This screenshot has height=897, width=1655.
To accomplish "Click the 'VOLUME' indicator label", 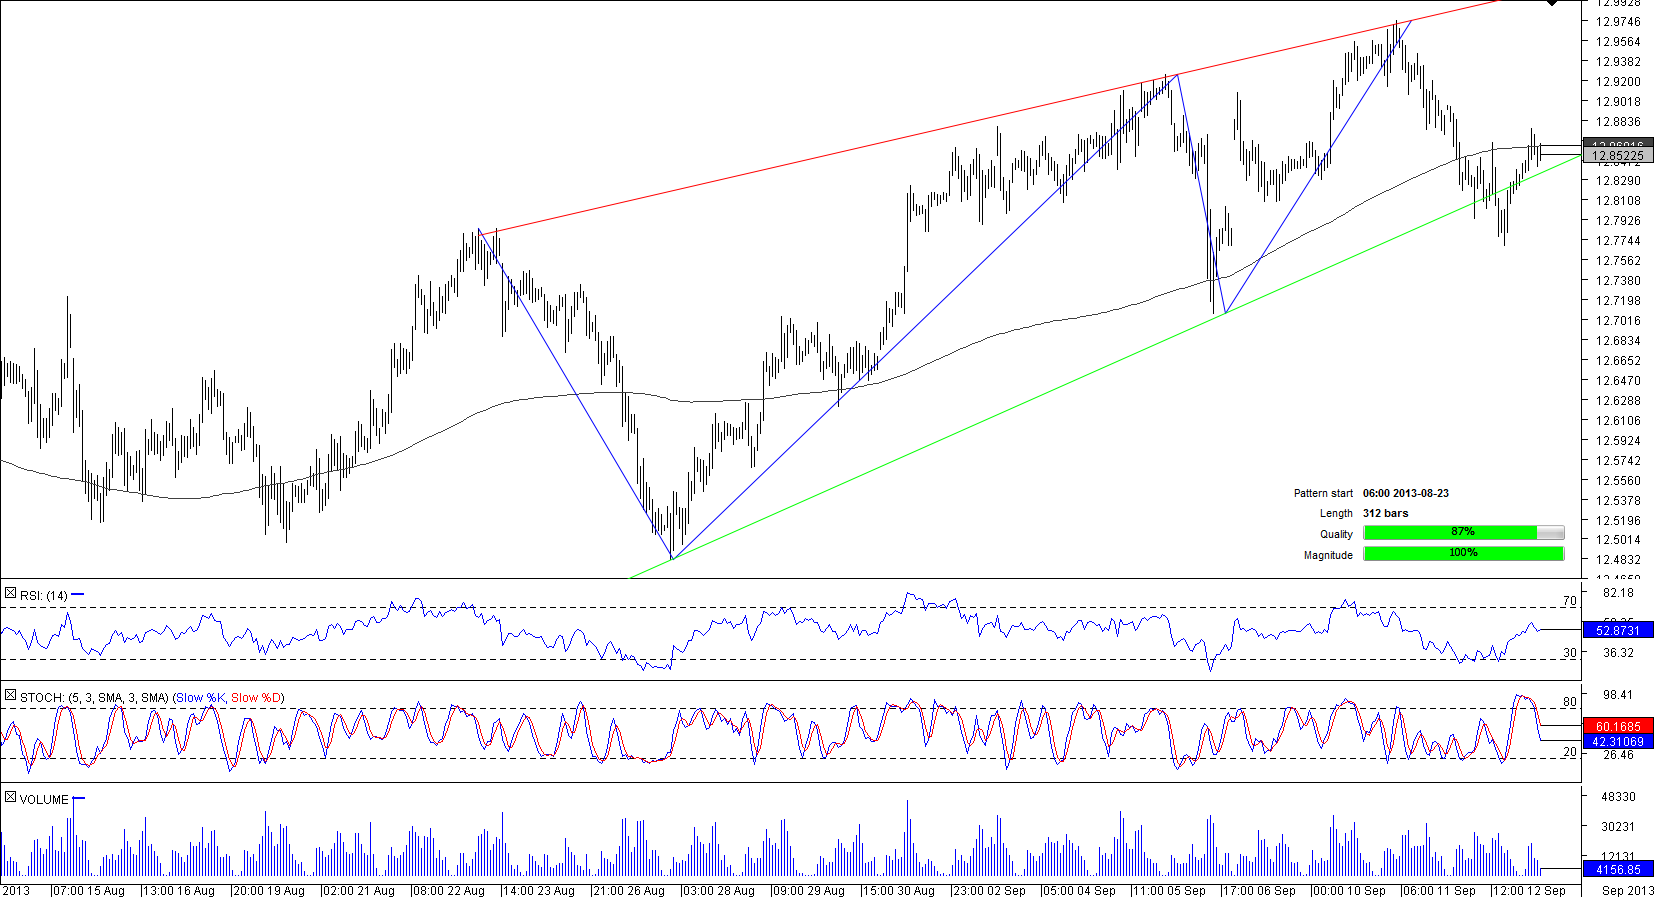I will point(44,800).
